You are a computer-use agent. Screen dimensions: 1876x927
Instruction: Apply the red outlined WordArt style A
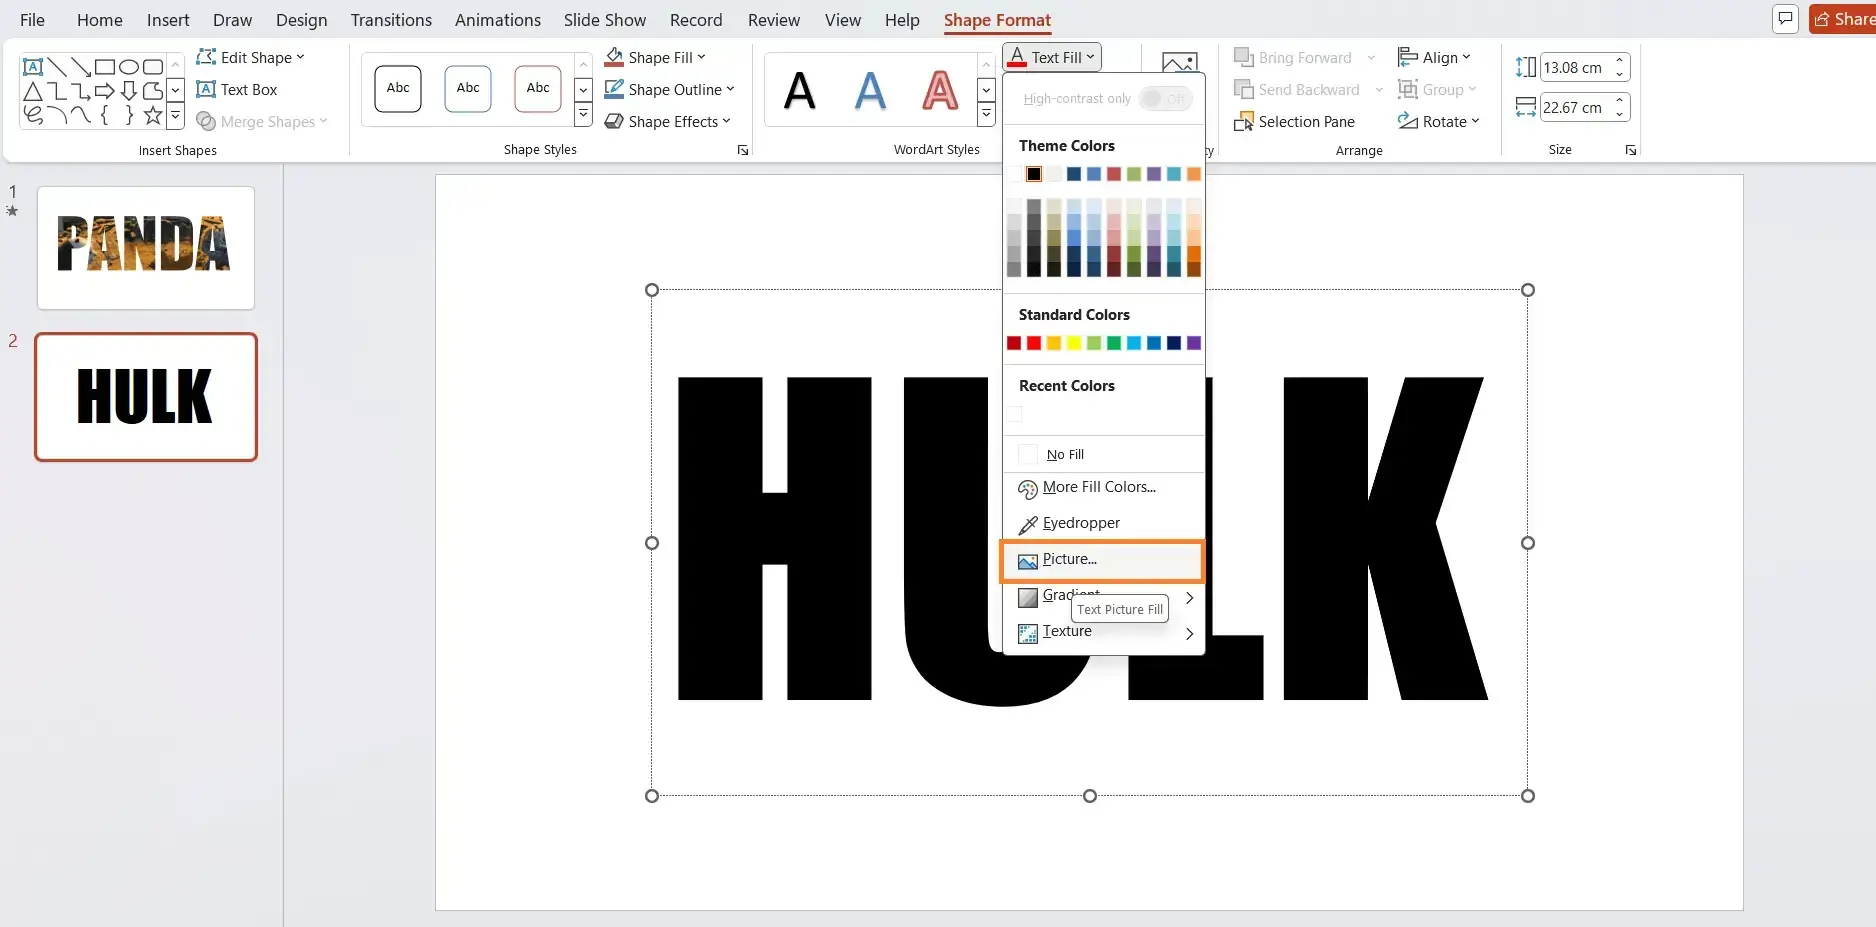point(940,91)
